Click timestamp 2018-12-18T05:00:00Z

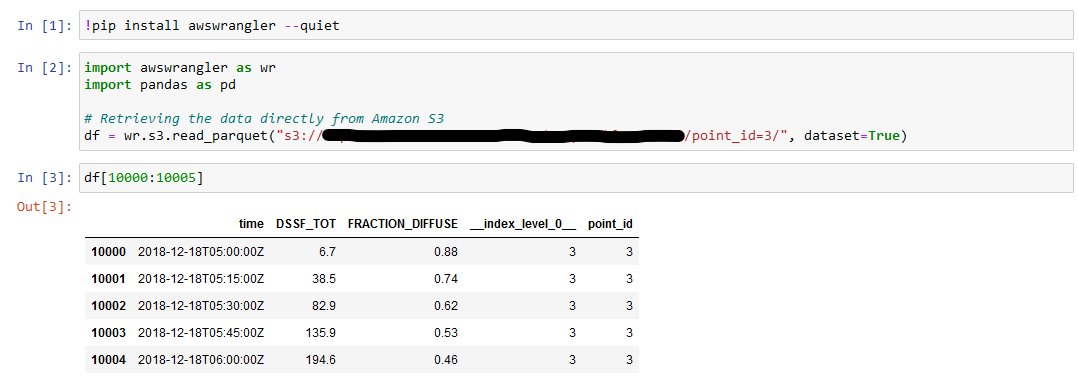[x=201, y=252]
